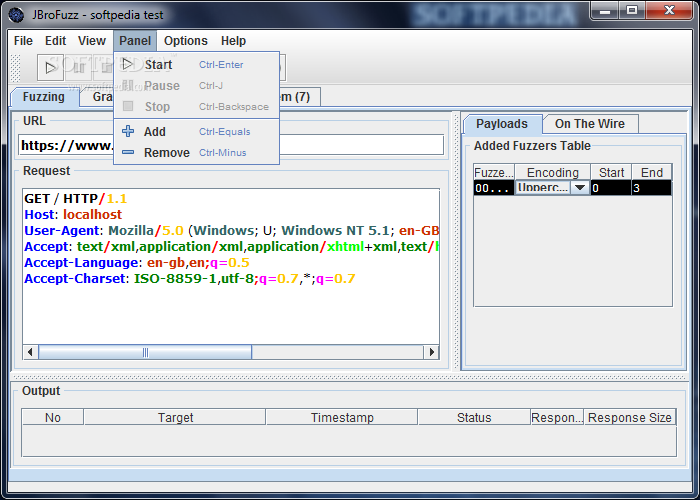Image resolution: width=700 pixels, height=500 pixels.
Task: Switch to the Payloads tab
Action: pos(502,124)
